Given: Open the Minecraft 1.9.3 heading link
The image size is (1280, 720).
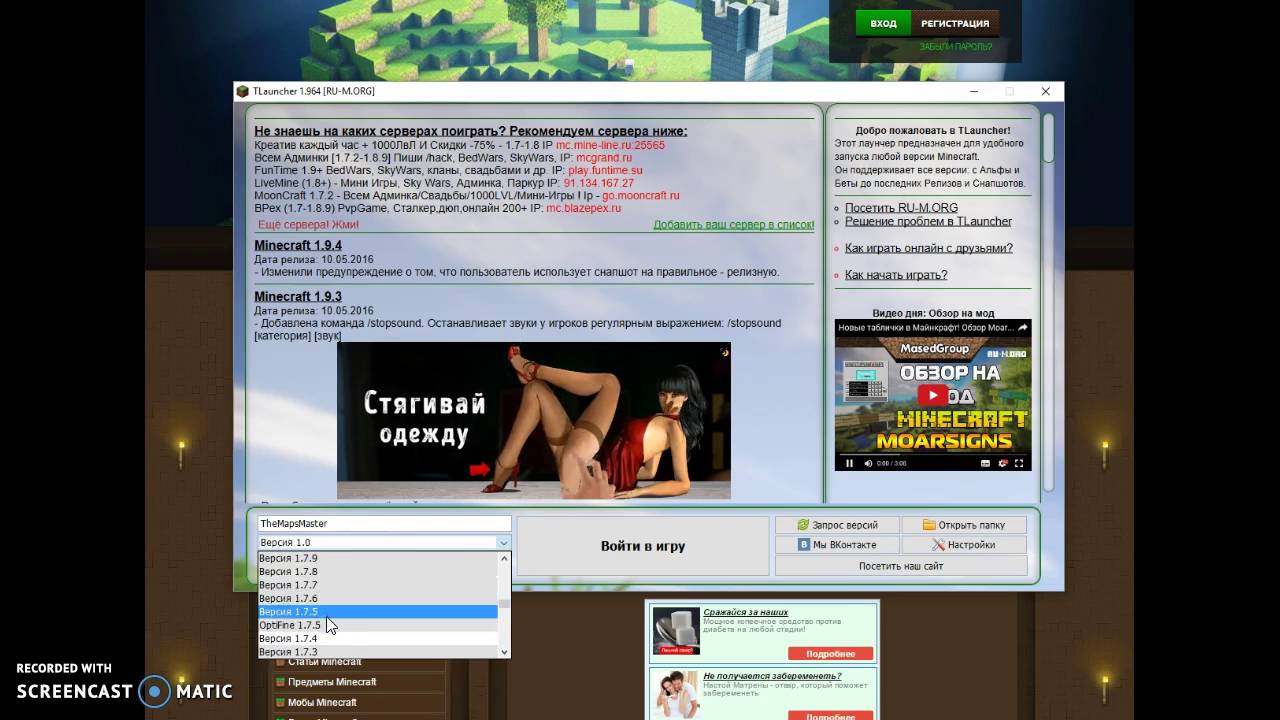Looking at the screenshot, I should tap(298, 297).
